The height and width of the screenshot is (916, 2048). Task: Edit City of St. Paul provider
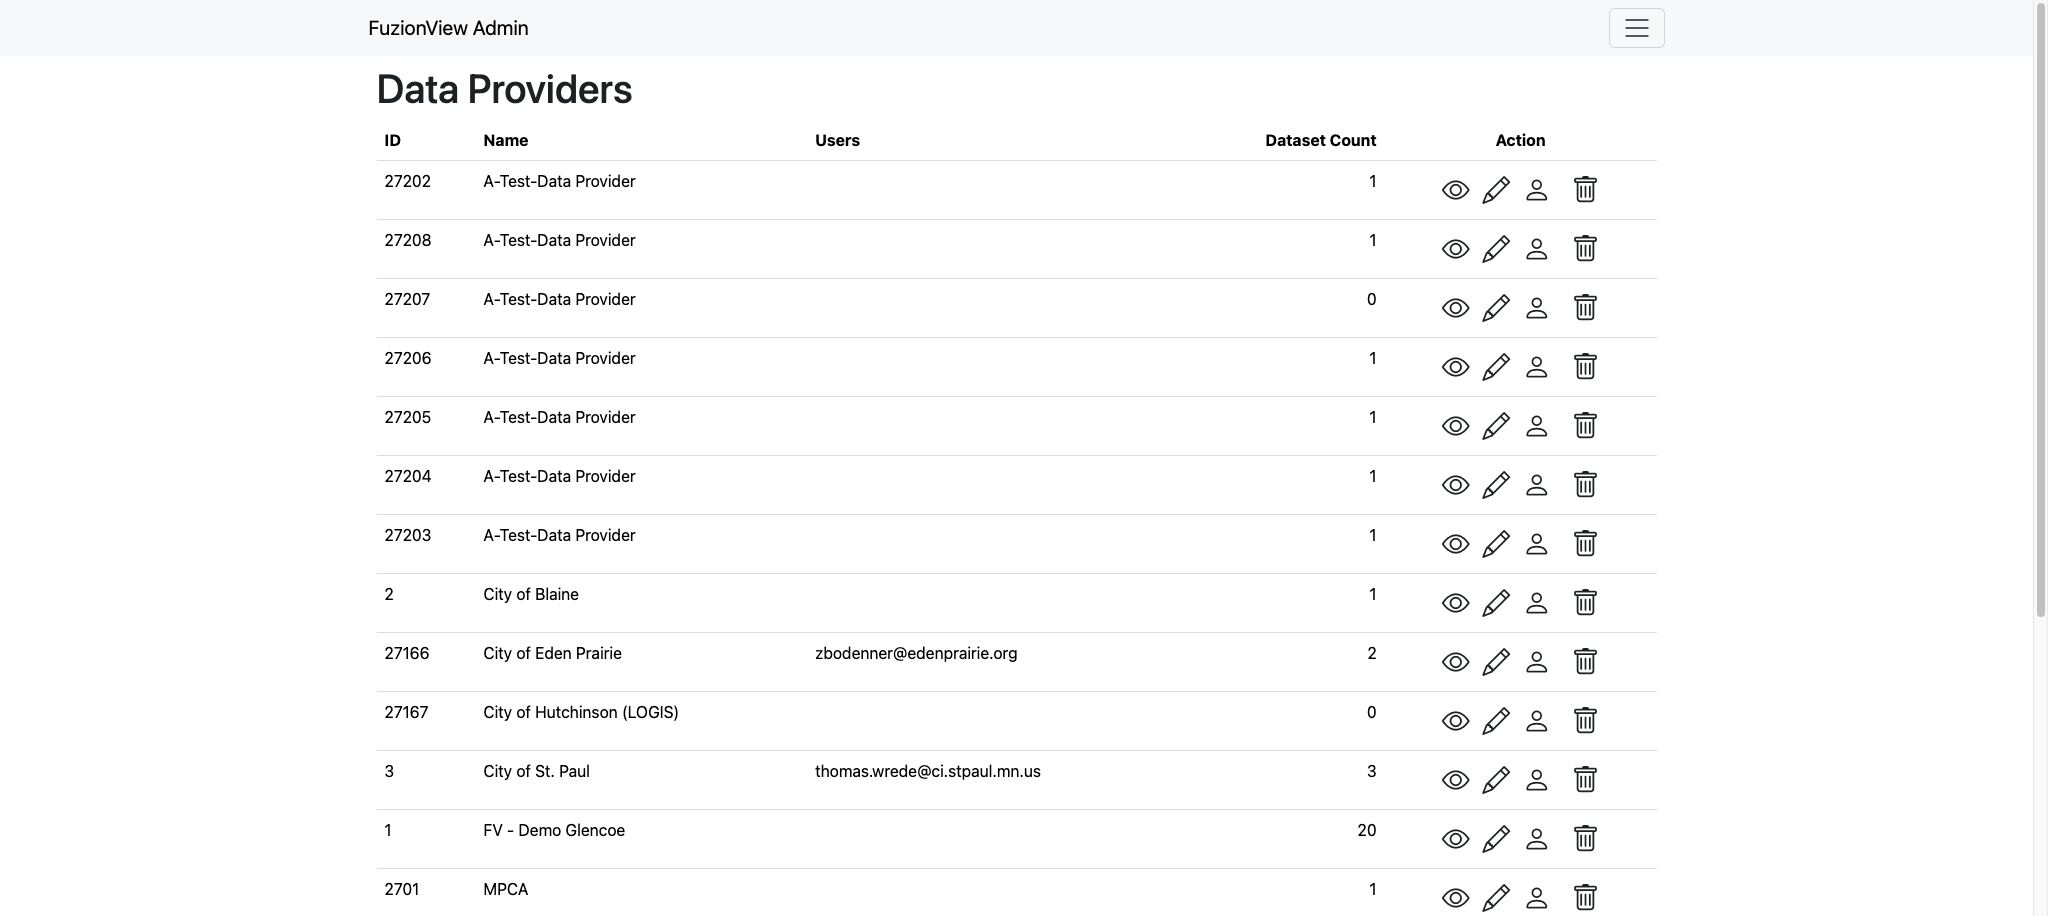pyautogui.click(x=1496, y=780)
